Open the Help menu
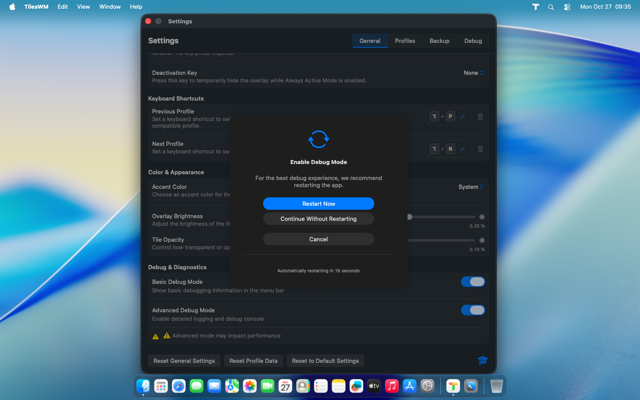 pos(136,7)
